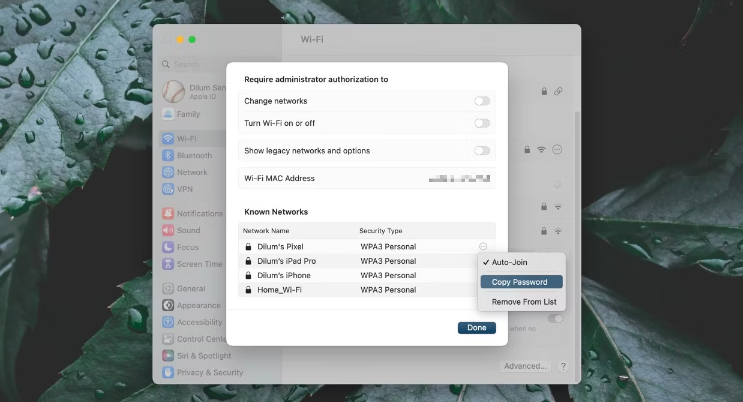Open Wi-Fi in the sidebar
Viewport: 743px width, 402px height.
pos(193,138)
